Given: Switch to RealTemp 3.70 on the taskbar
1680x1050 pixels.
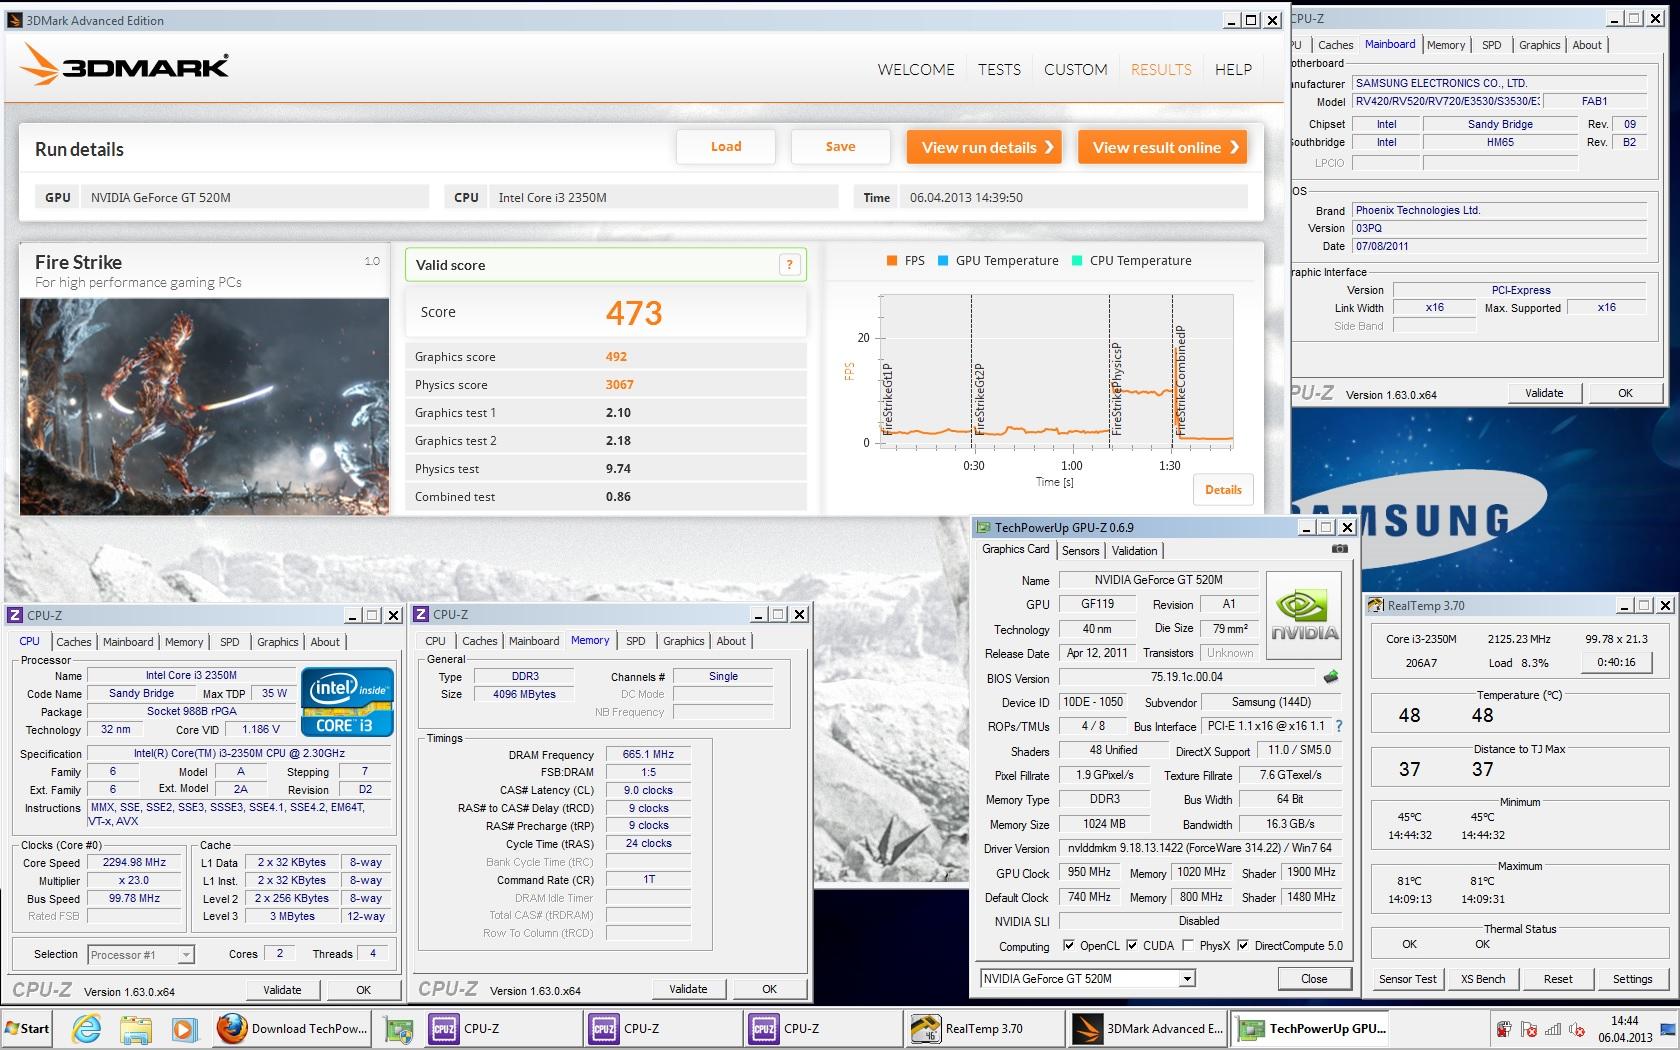Looking at the screenshot, I should (x=983, y=1028).
